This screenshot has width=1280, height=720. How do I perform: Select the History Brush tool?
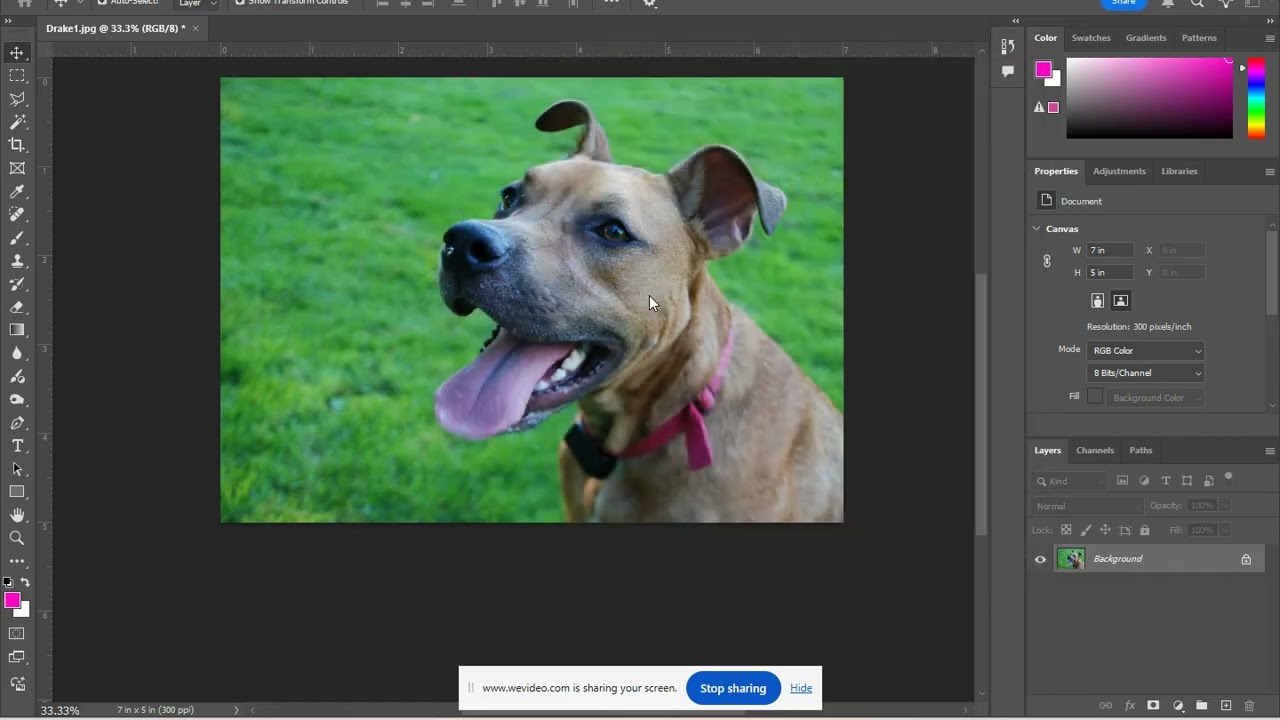17,284
